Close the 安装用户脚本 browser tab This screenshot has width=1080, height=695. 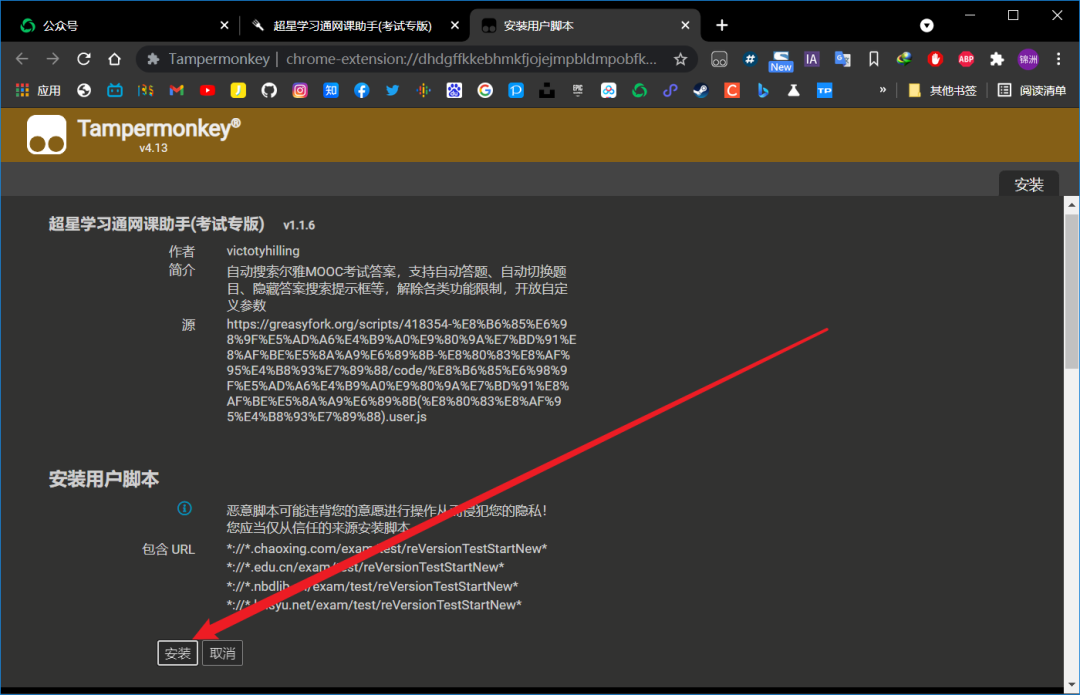click(685, 25)
